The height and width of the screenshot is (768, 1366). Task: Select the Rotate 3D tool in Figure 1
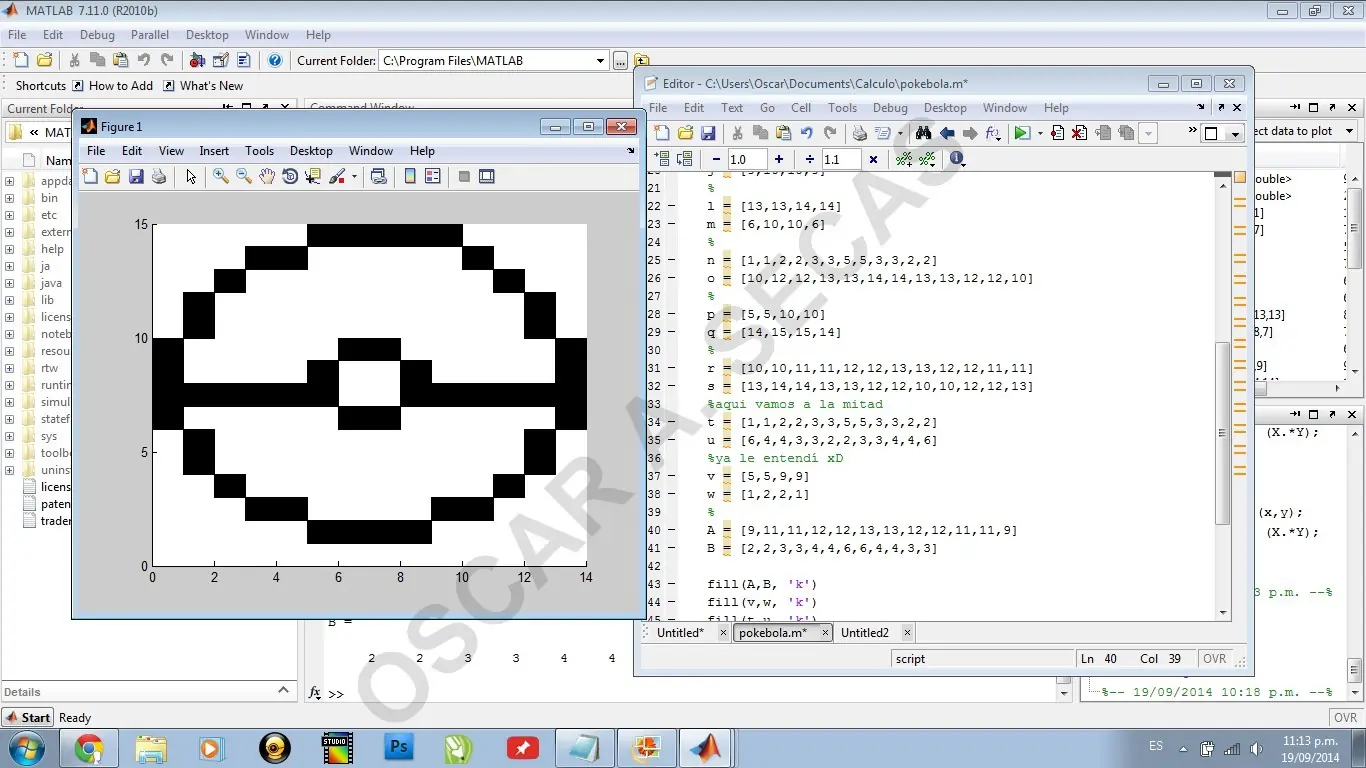tap(290, 177)
